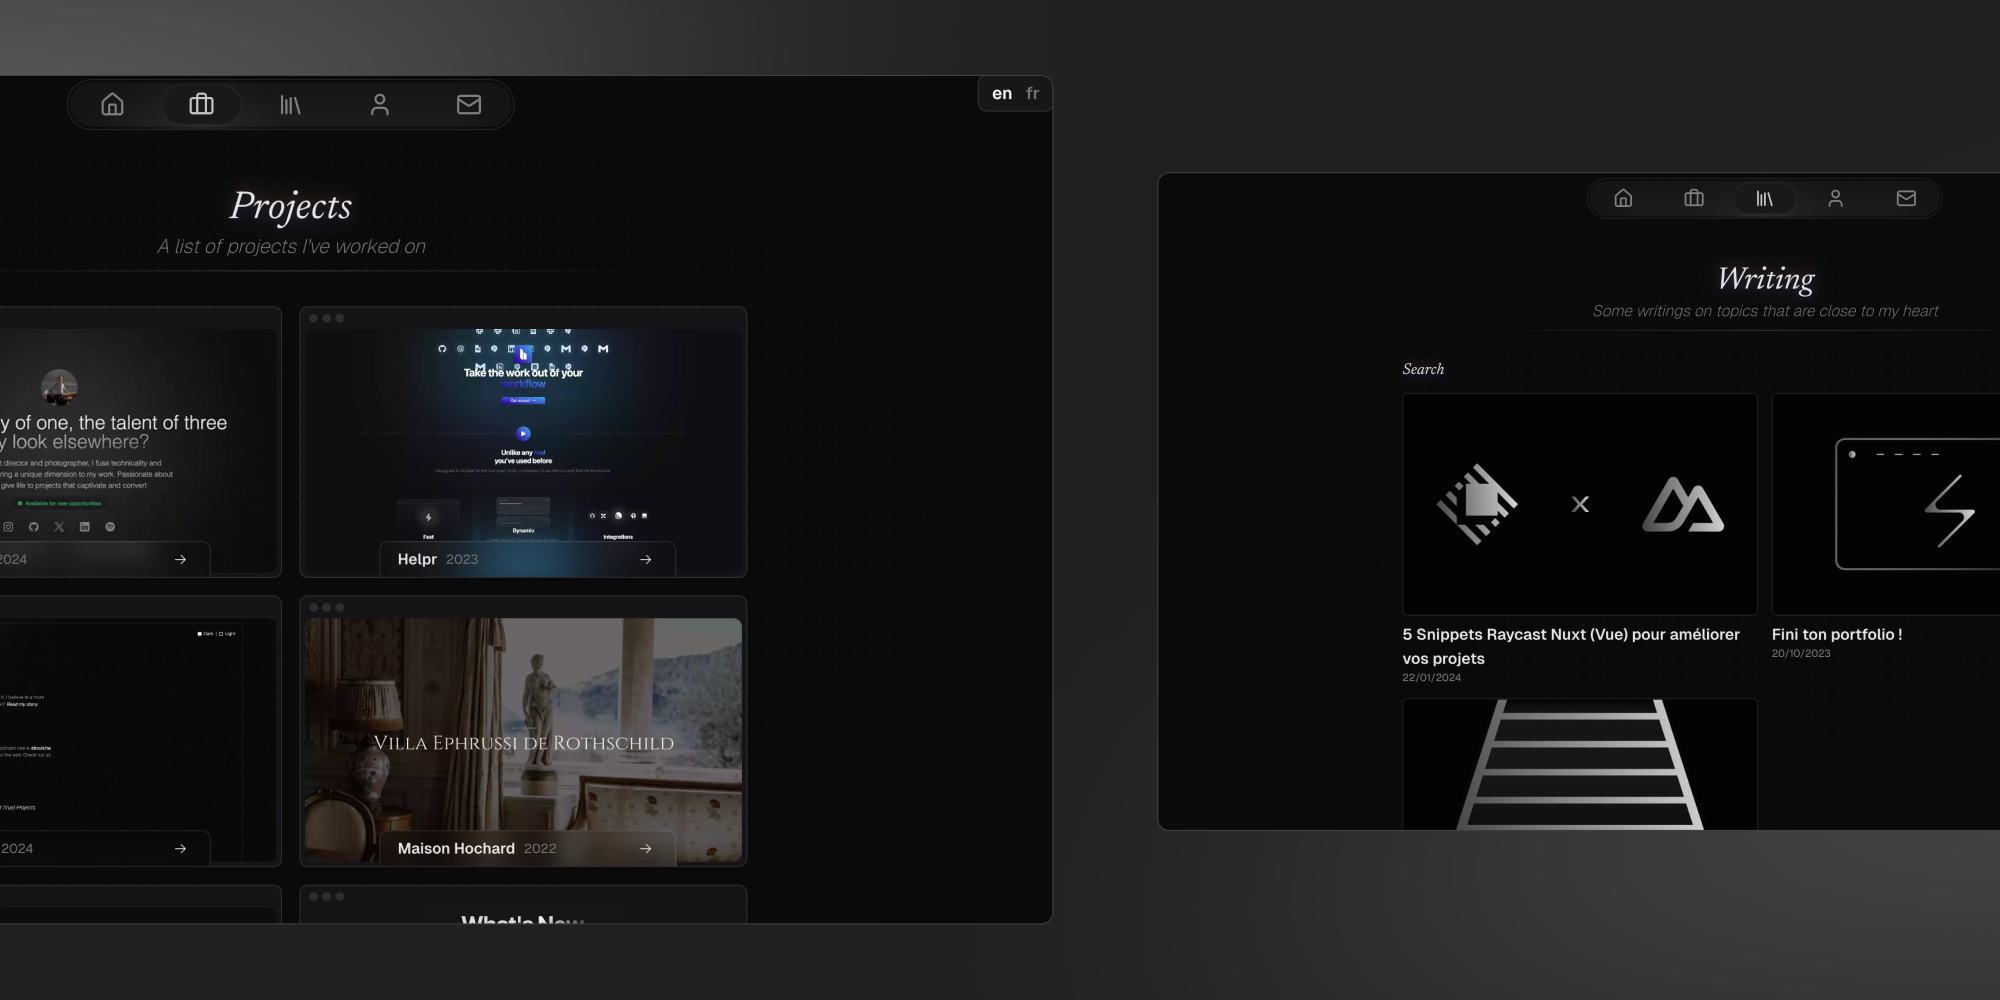Click the person about icon in left navbar
The width and height of the screenshot is (2000, 1000).
tap(380, 105)
